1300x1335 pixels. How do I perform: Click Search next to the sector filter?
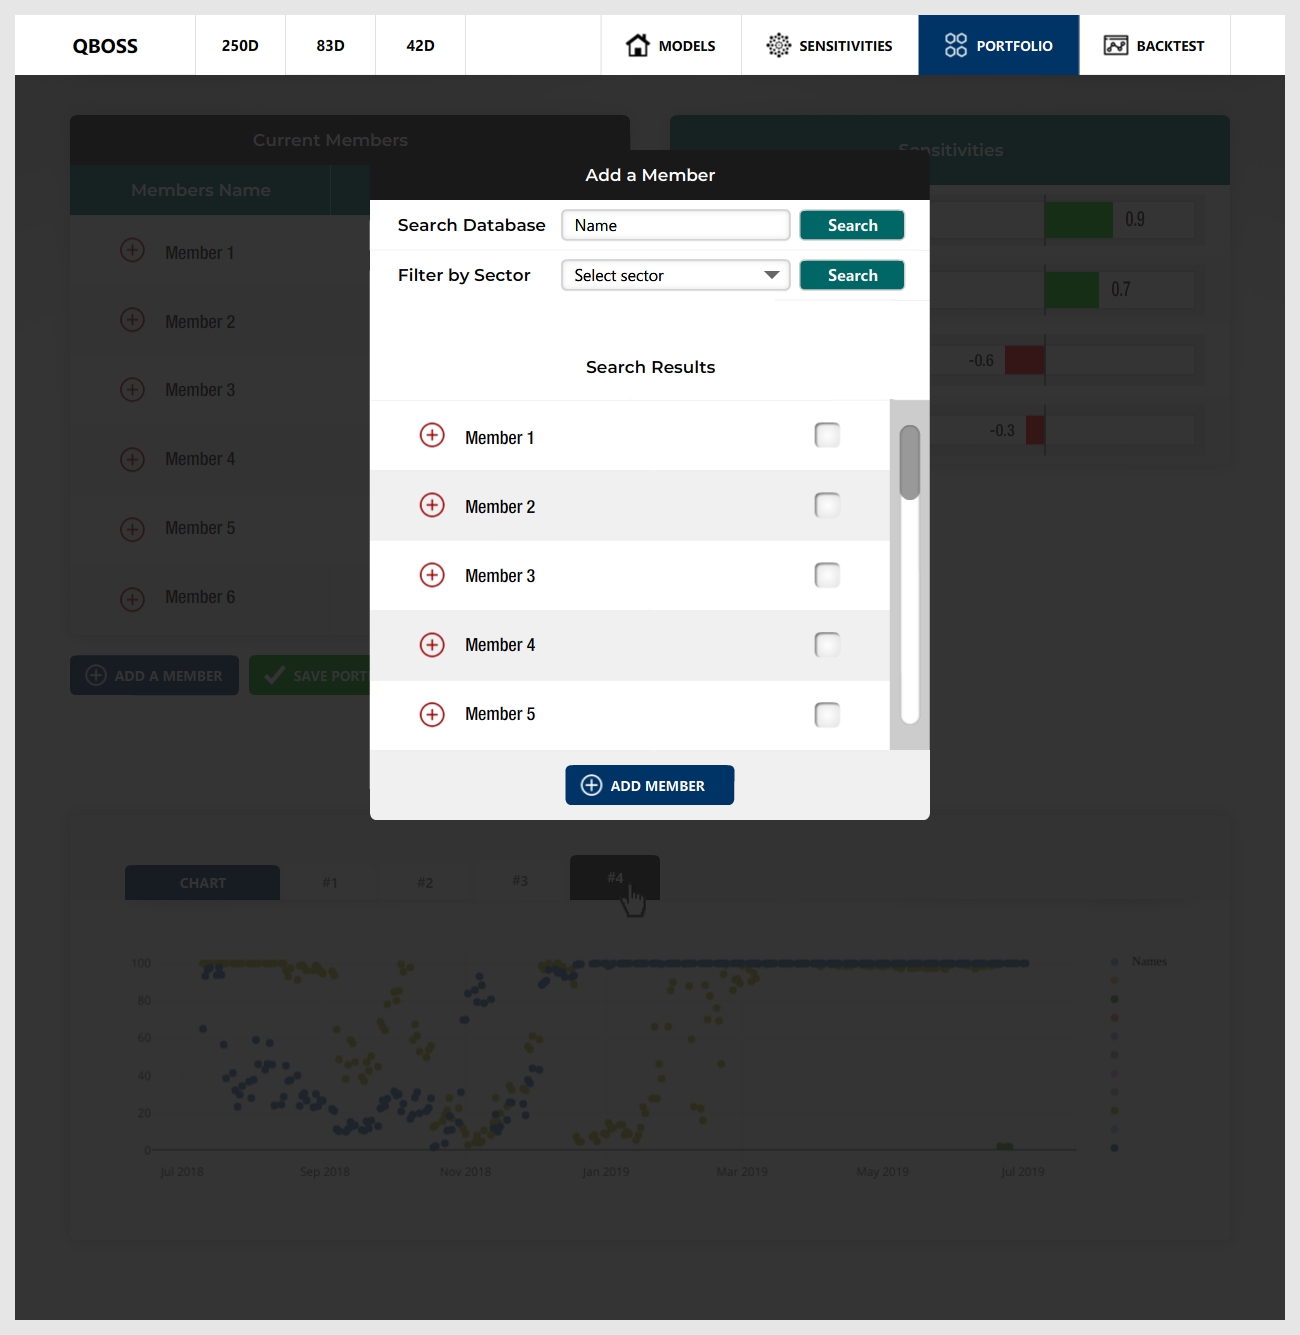(852, 275)
